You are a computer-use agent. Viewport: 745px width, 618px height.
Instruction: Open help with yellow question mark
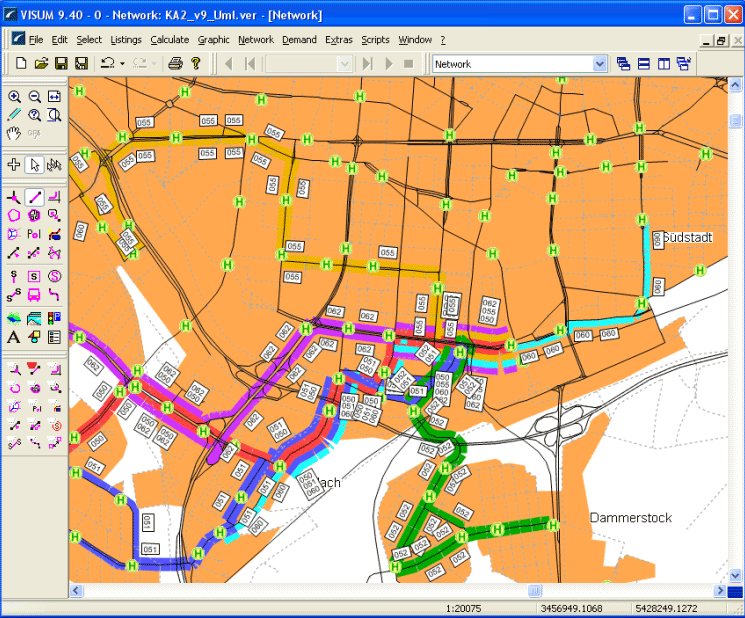pos(195,63)
